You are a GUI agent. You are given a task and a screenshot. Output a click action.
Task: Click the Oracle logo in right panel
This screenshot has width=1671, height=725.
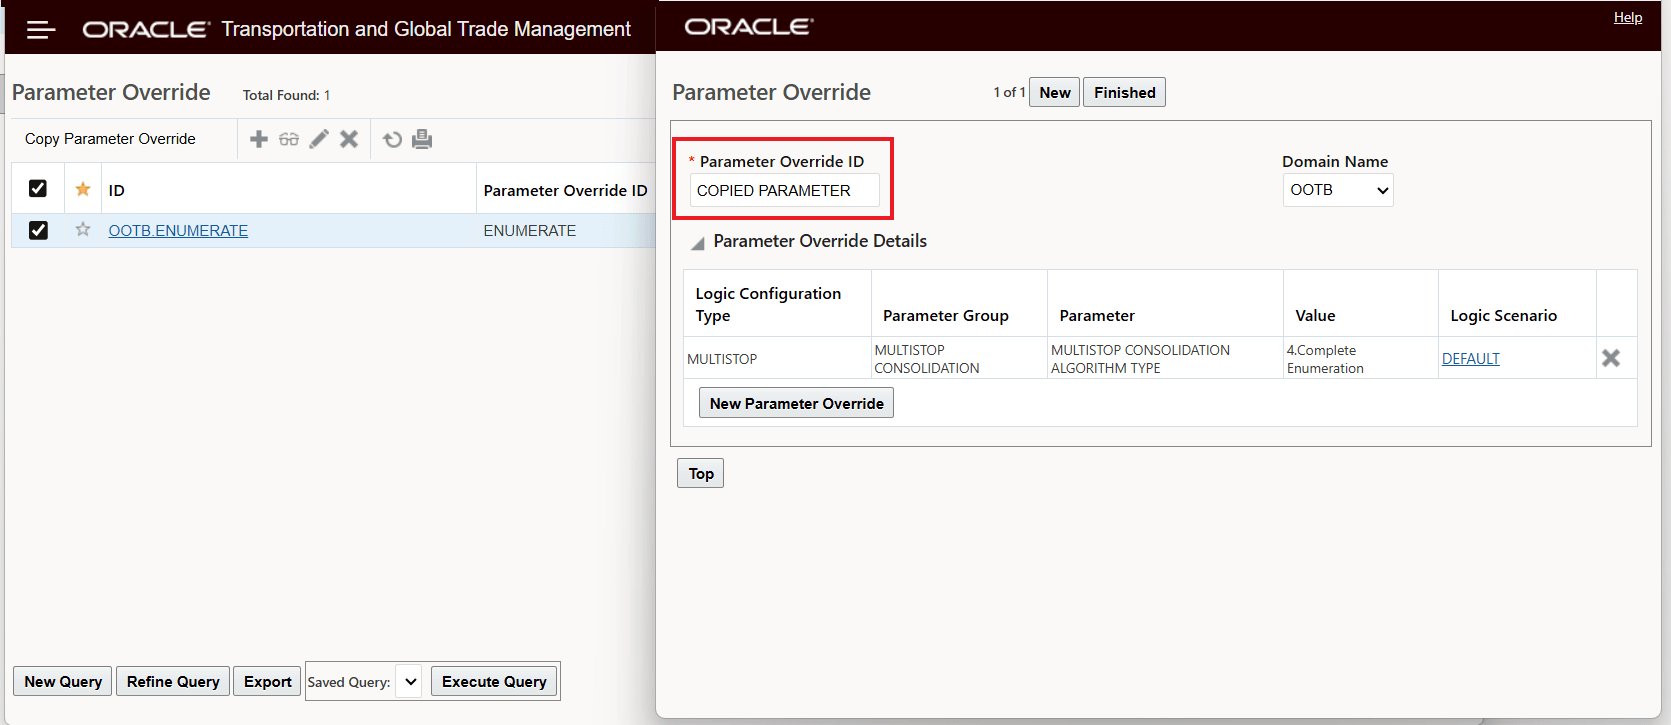pyautogui.click(x=749, y=26)
